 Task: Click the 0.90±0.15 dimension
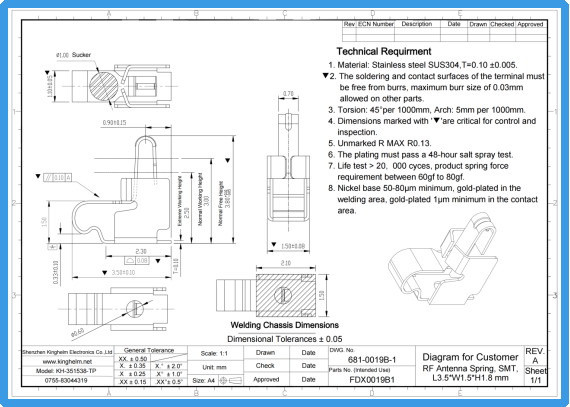coord(114,123)
